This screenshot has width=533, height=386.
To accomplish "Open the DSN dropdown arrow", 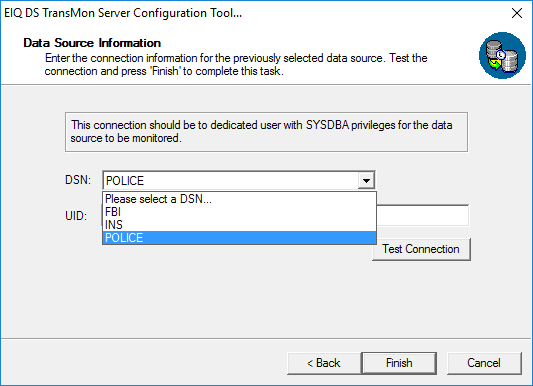I will [x=366, y=180].
